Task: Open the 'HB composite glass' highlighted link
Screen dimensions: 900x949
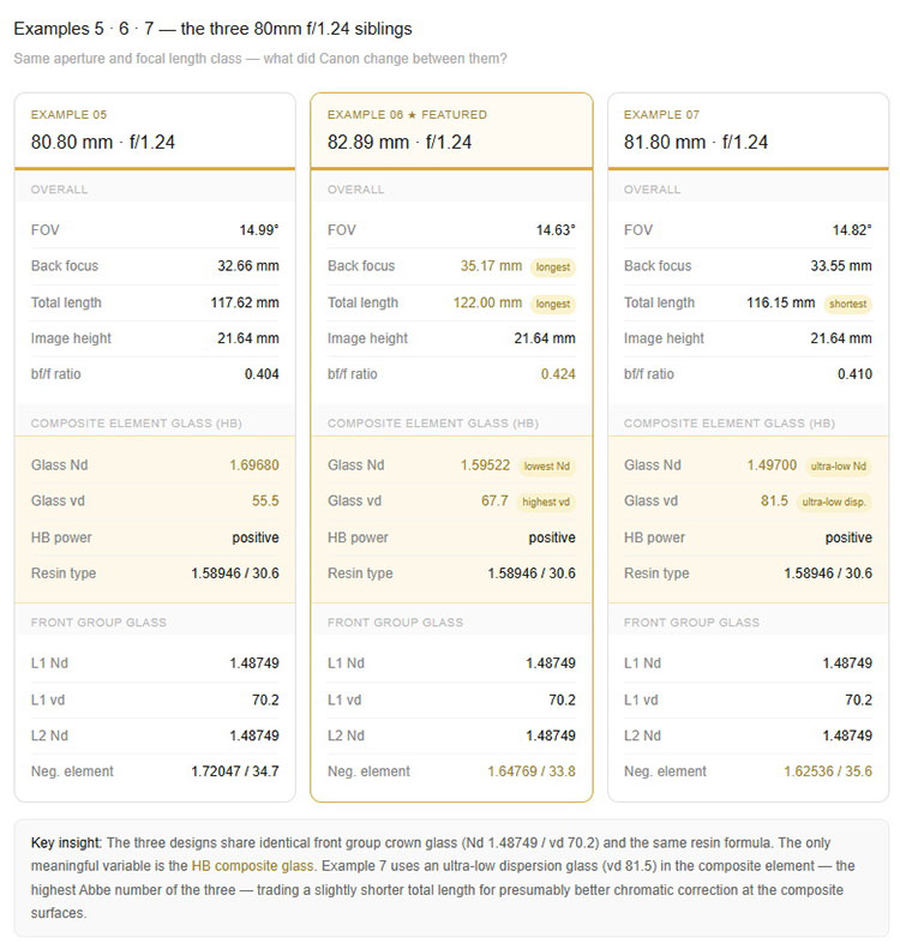Action: (252, 866)
